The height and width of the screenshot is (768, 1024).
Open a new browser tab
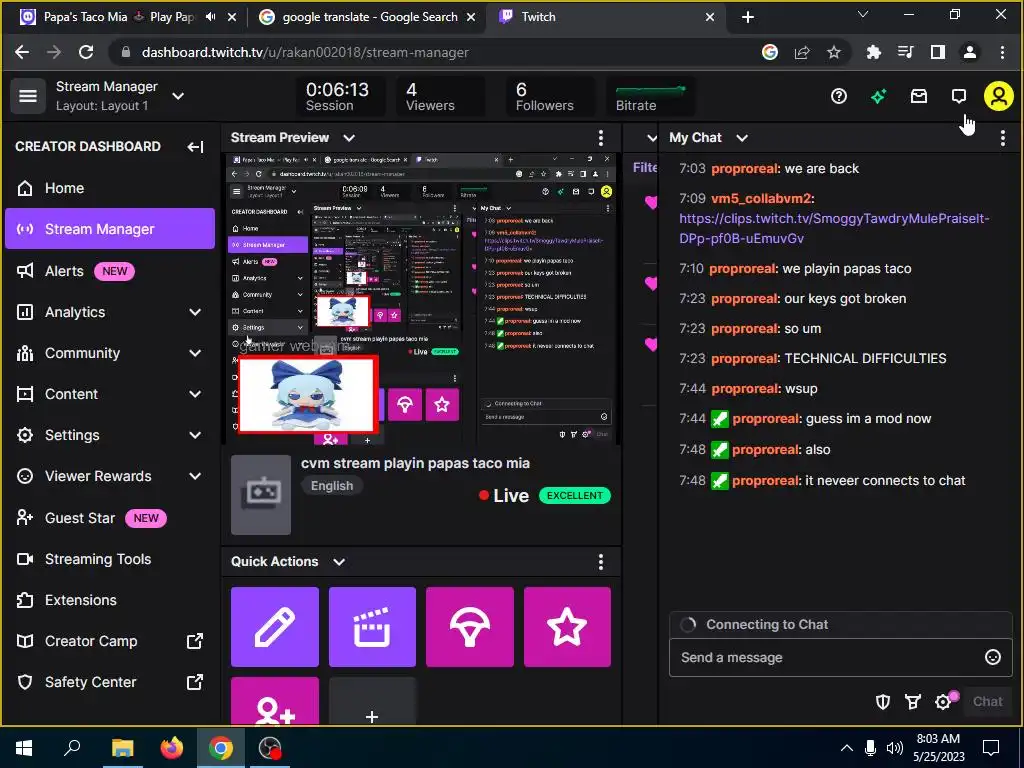click(x=748, y=17)
